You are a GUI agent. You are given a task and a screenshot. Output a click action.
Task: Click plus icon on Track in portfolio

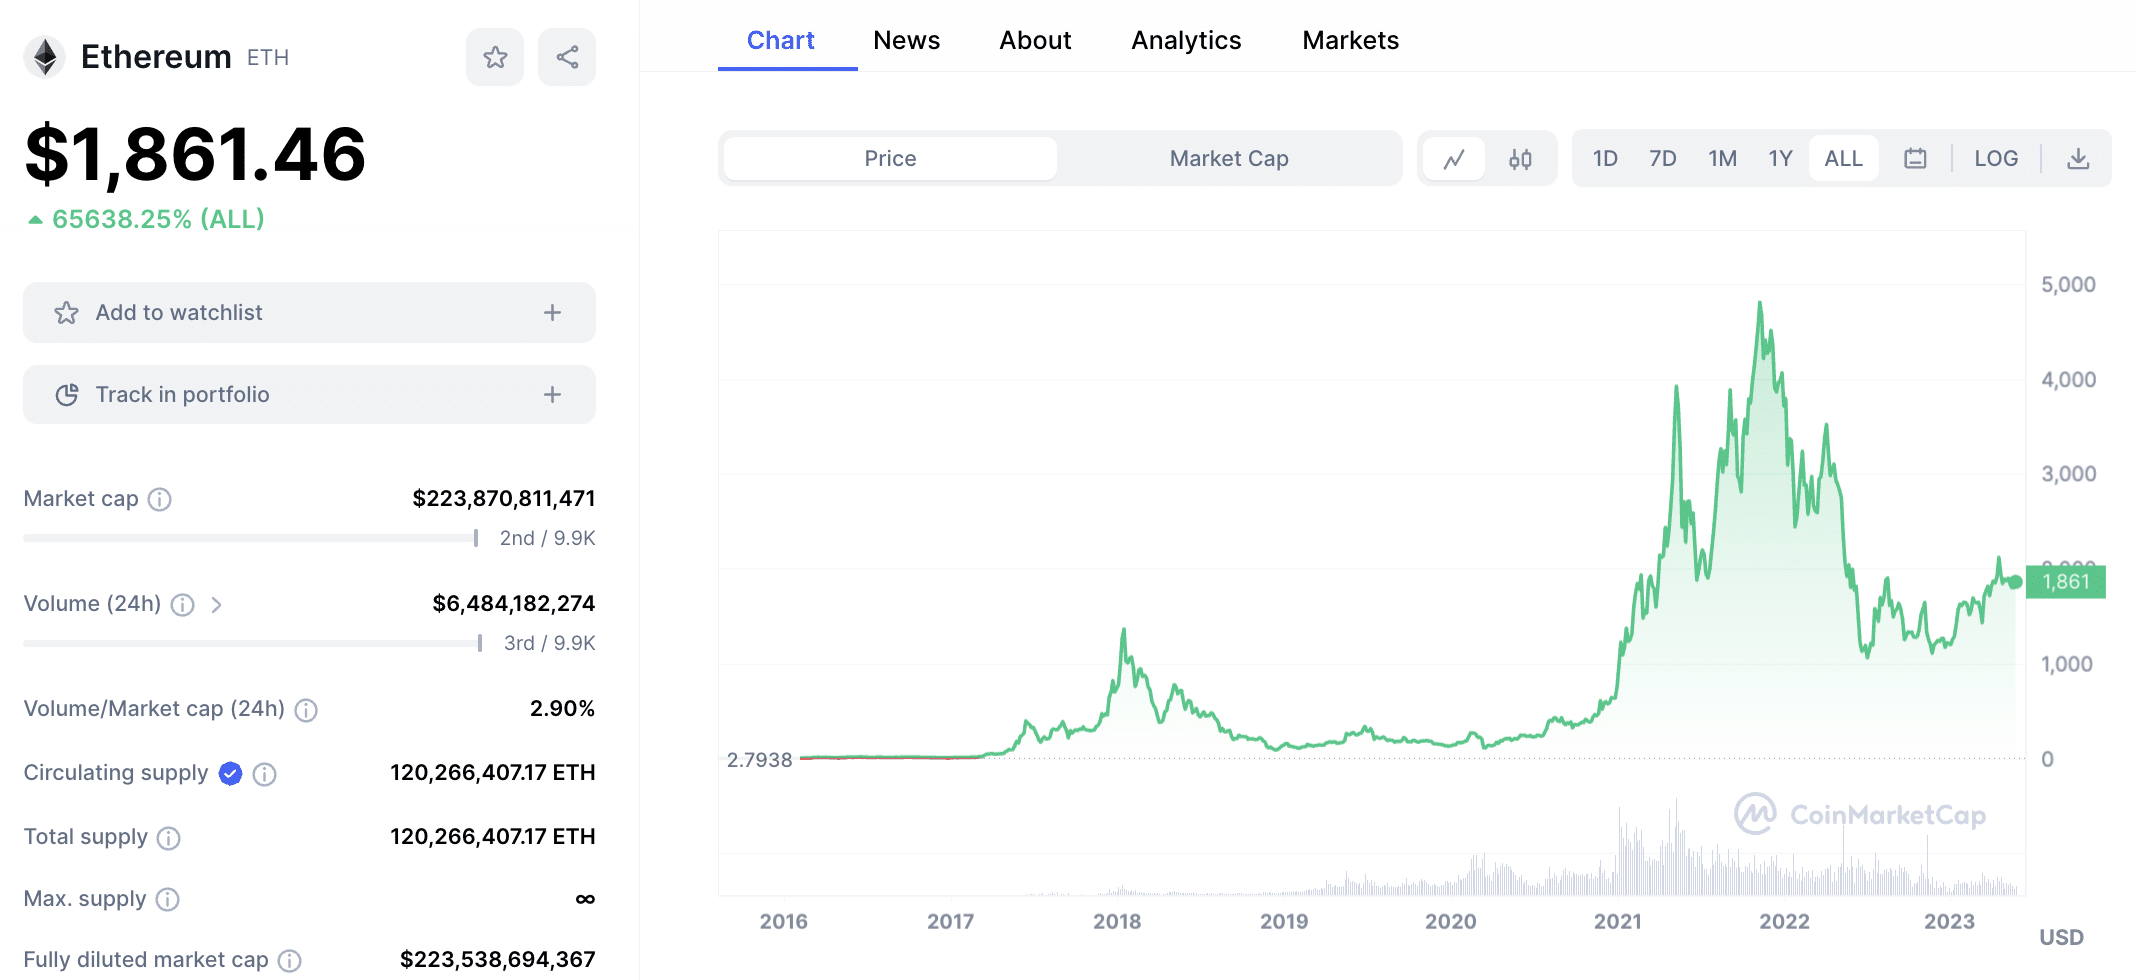pyautogui.click(x=552, y=395)
